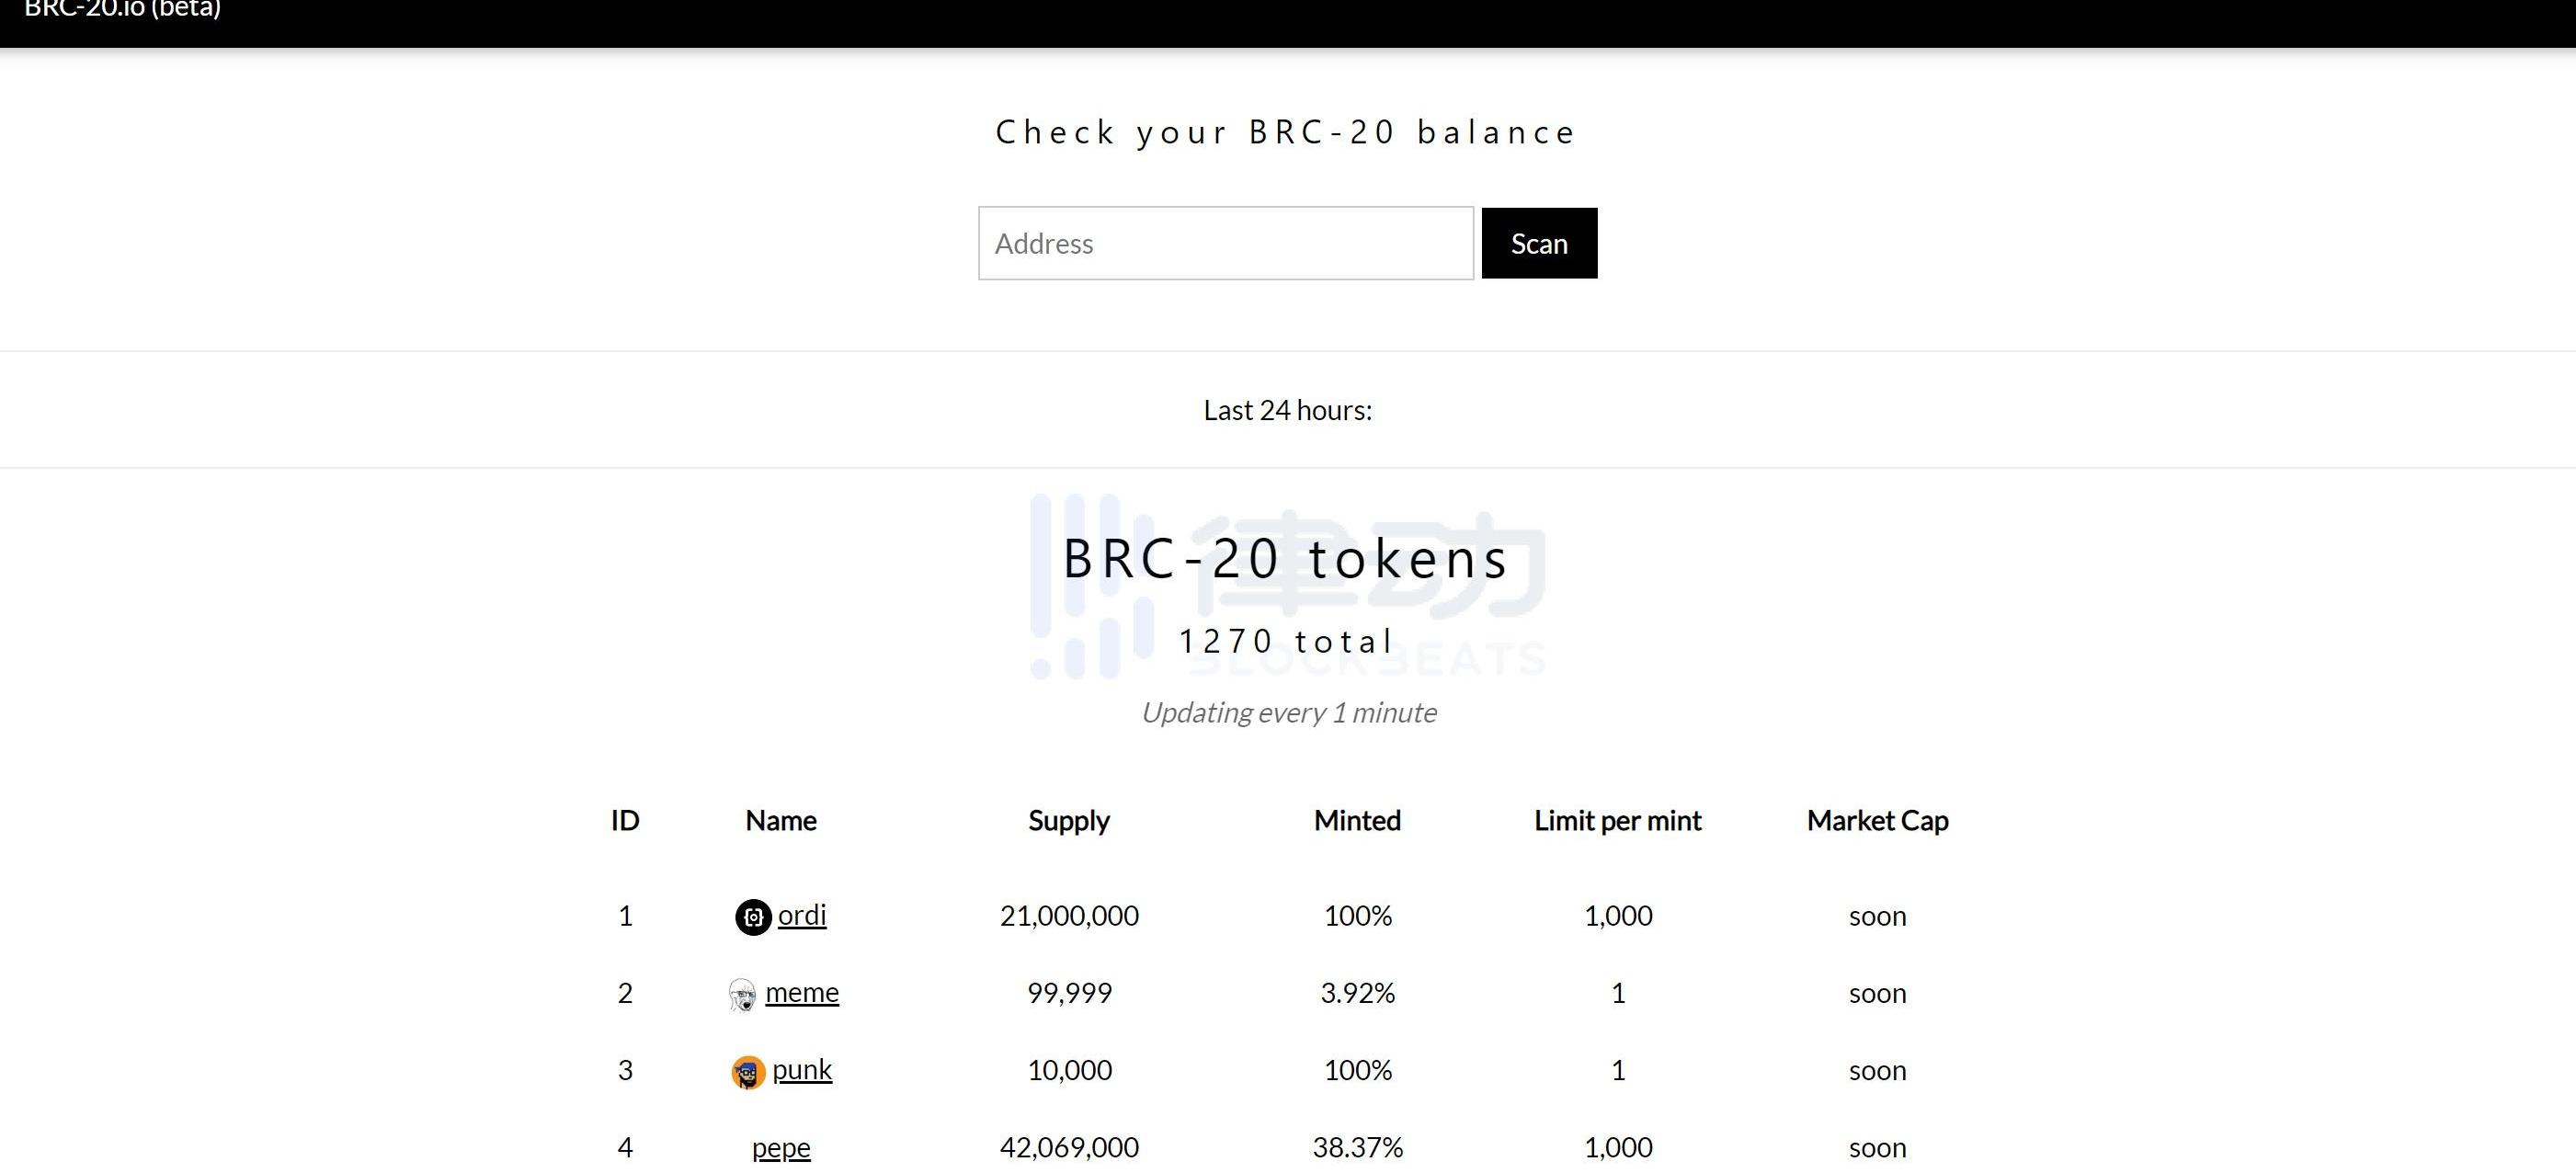
Task: Click the Last 24 hours label
Action: pos(1287,410)
